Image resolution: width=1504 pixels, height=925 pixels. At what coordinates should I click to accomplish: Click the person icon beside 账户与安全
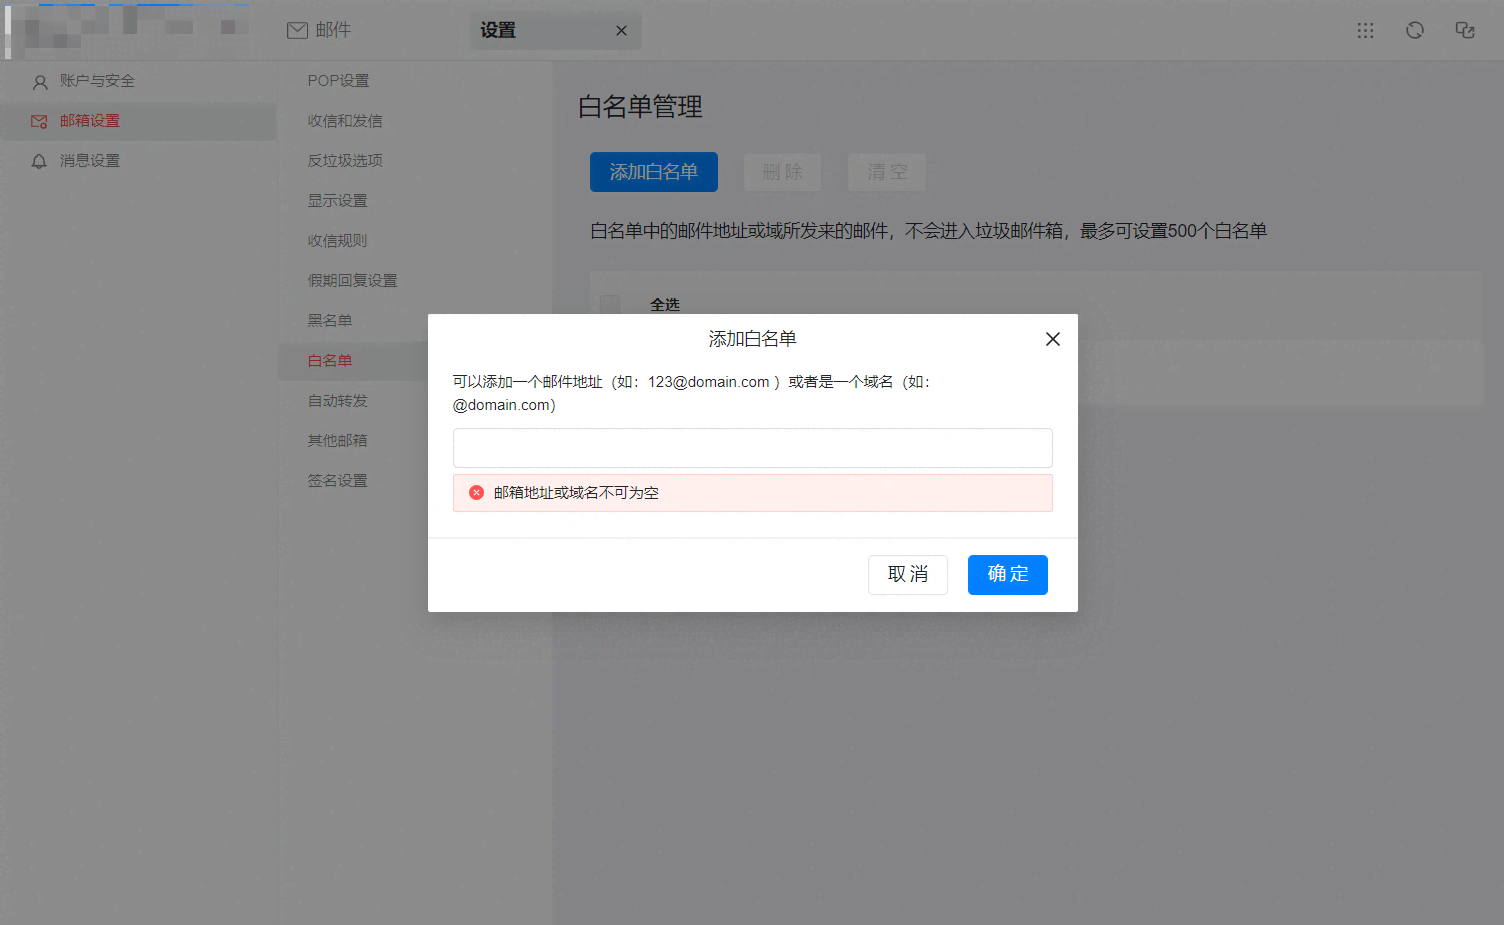(x=40, y=82)
